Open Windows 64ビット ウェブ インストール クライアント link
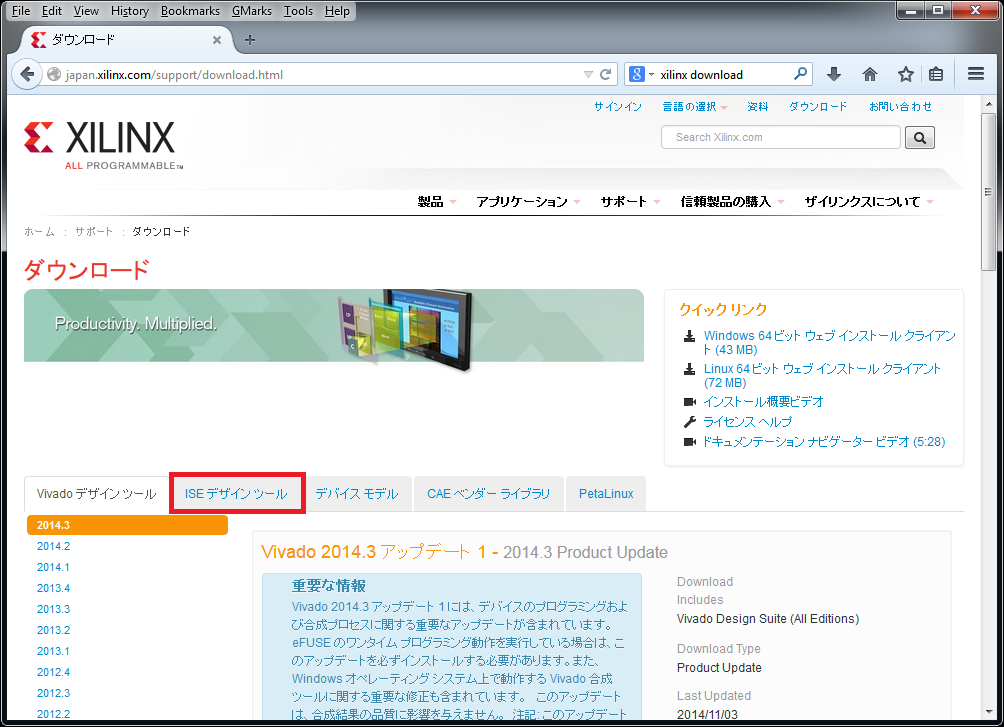 point(829,343)
